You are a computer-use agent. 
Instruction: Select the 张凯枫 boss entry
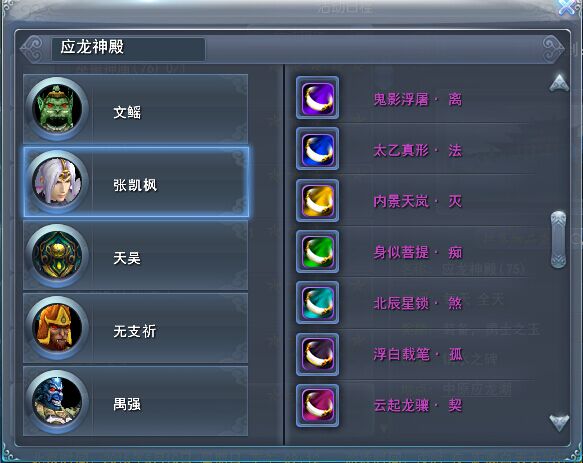tap(136, 182)
